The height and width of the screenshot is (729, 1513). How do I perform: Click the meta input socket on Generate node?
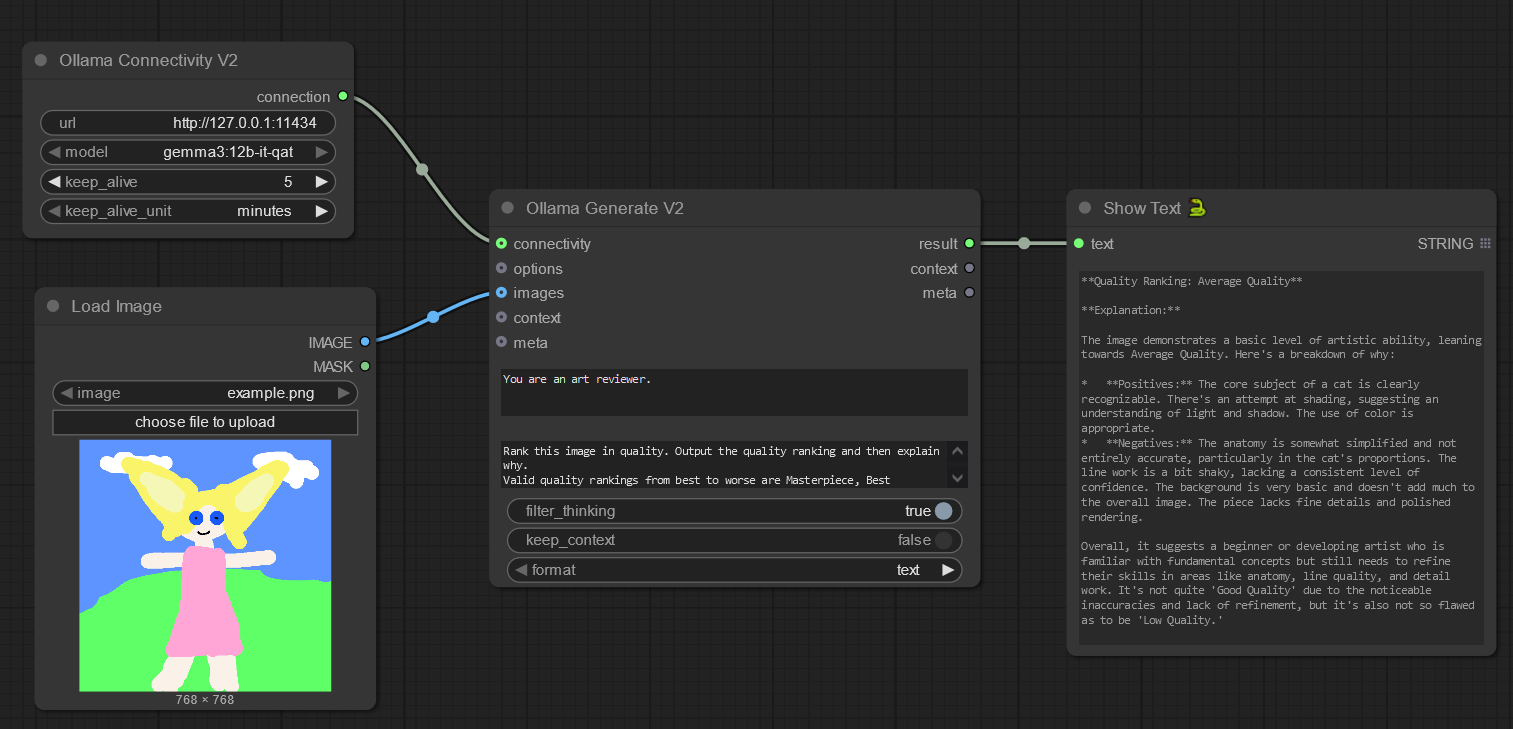tap(501, 342)
